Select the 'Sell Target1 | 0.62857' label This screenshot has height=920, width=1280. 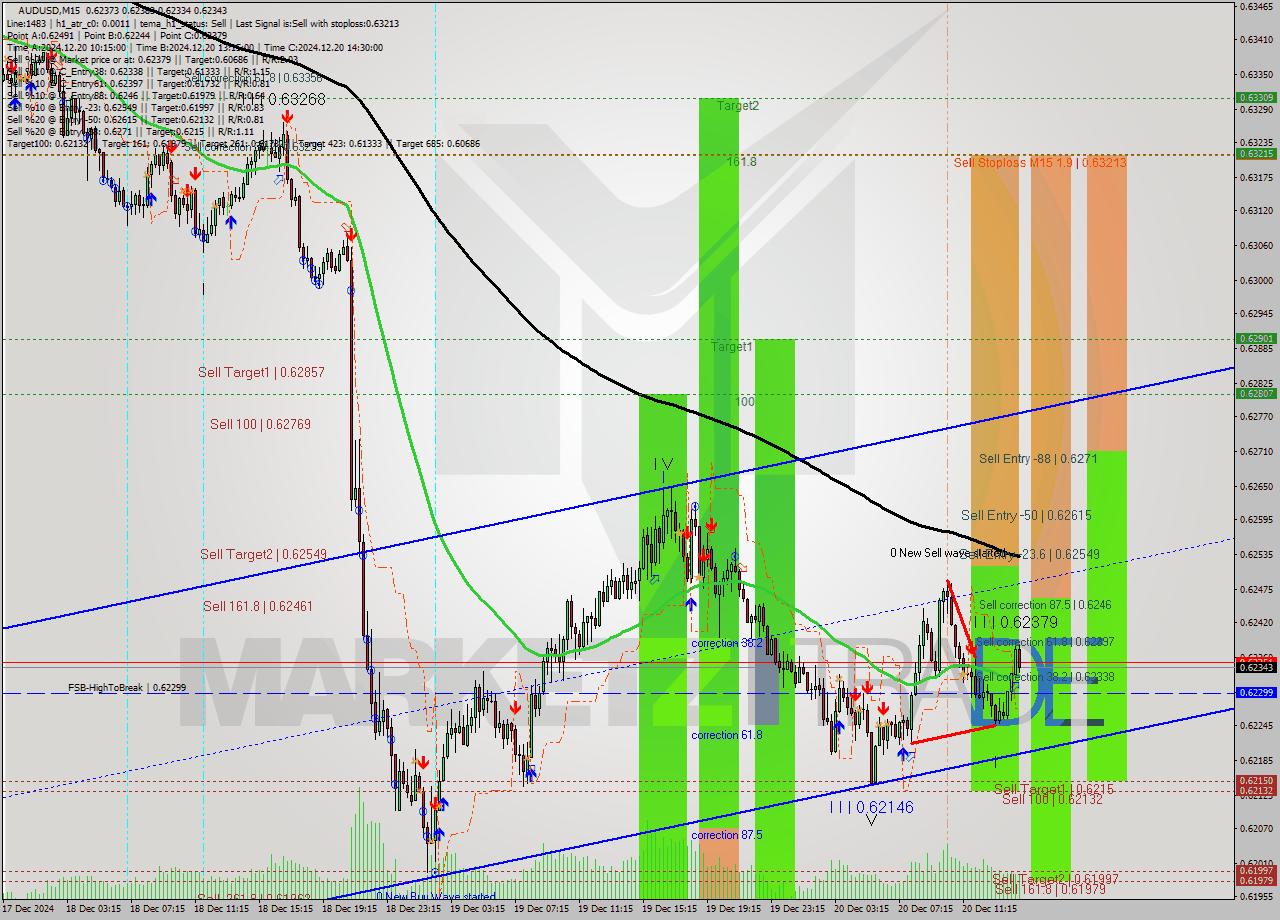[x=261, y=372]
